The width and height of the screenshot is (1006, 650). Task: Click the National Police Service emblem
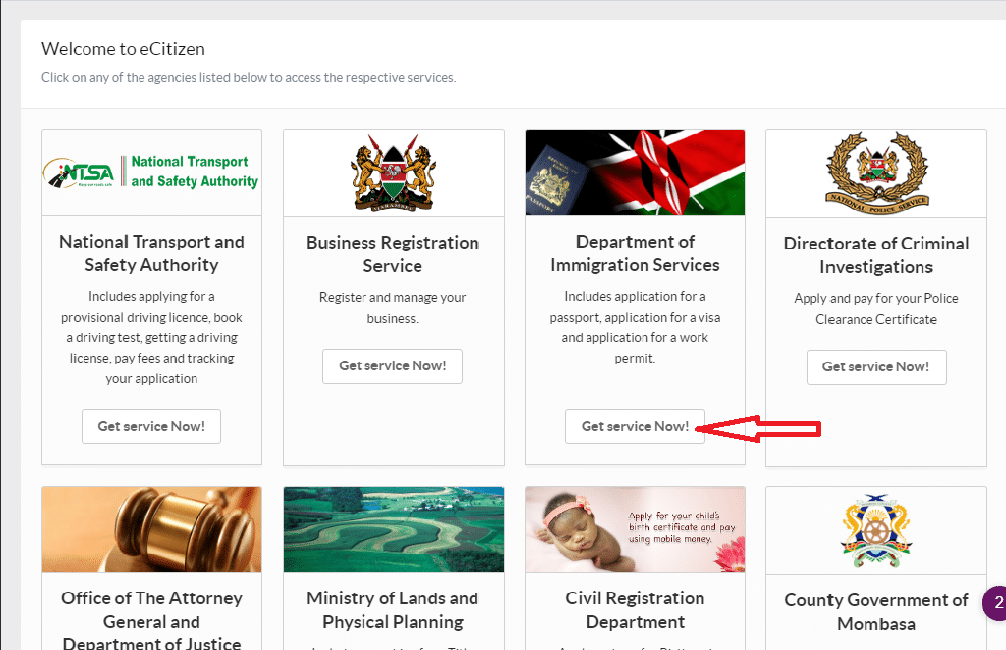coord(876,173)
